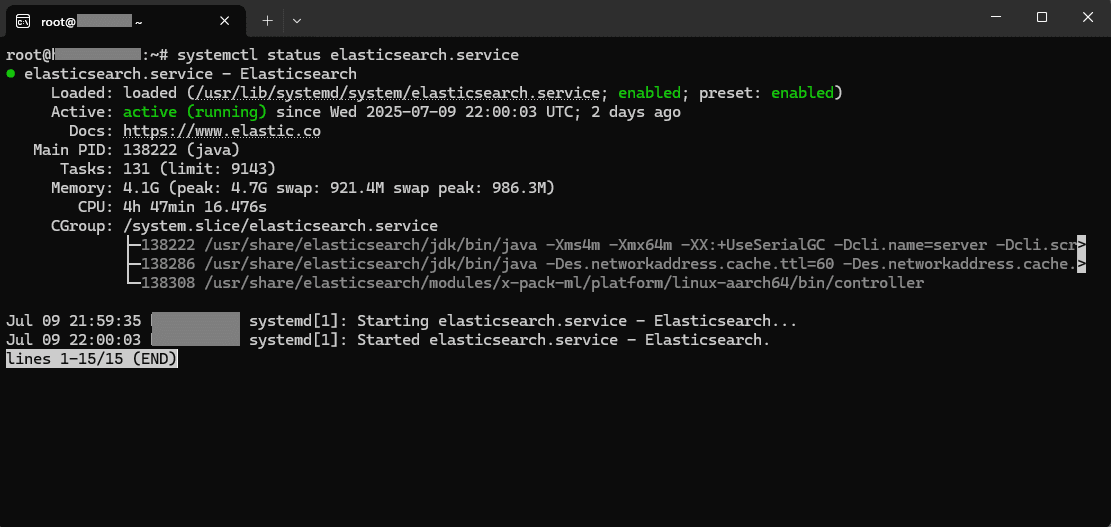Screen dimensions: 1111x527
Task: Click the "lines 1-15/15 (END)" pager indicator
Action: pos(91,359)
